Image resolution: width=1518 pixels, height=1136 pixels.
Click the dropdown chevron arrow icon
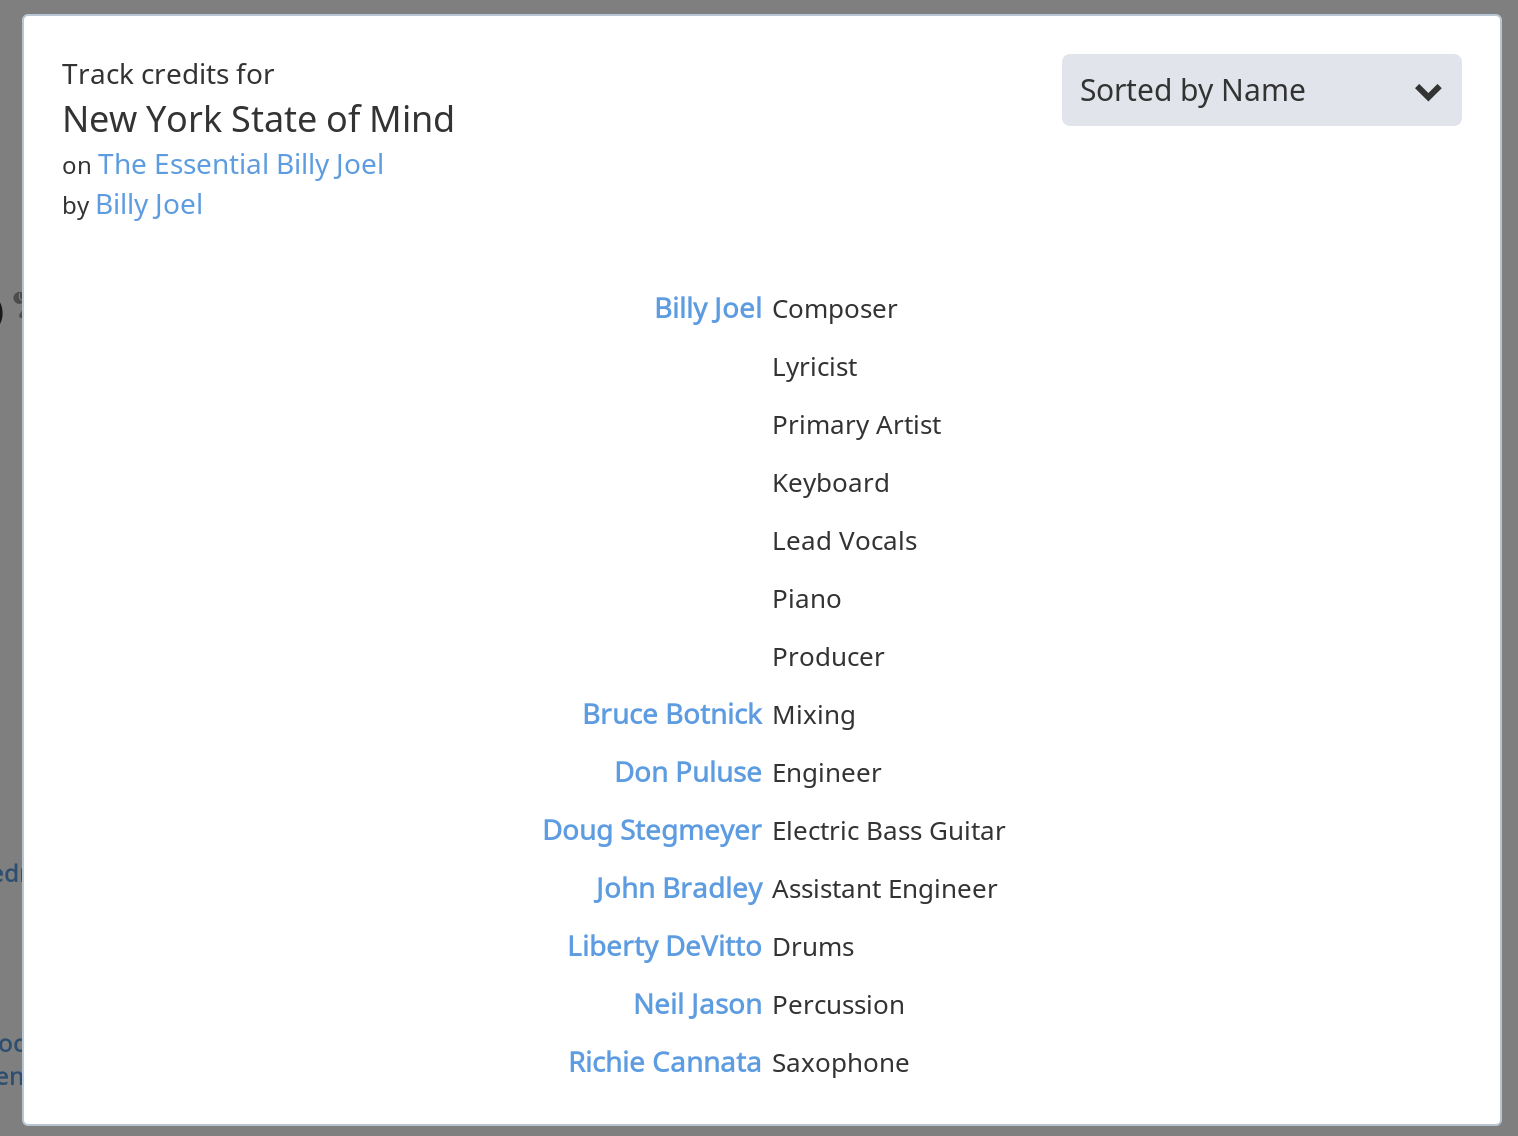pyautogui.click(x=1428, y=92)
